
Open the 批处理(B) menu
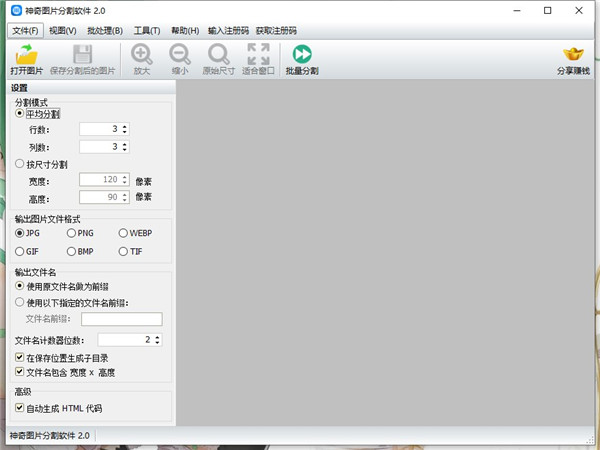pyautogui.click(x=104, y=31)
